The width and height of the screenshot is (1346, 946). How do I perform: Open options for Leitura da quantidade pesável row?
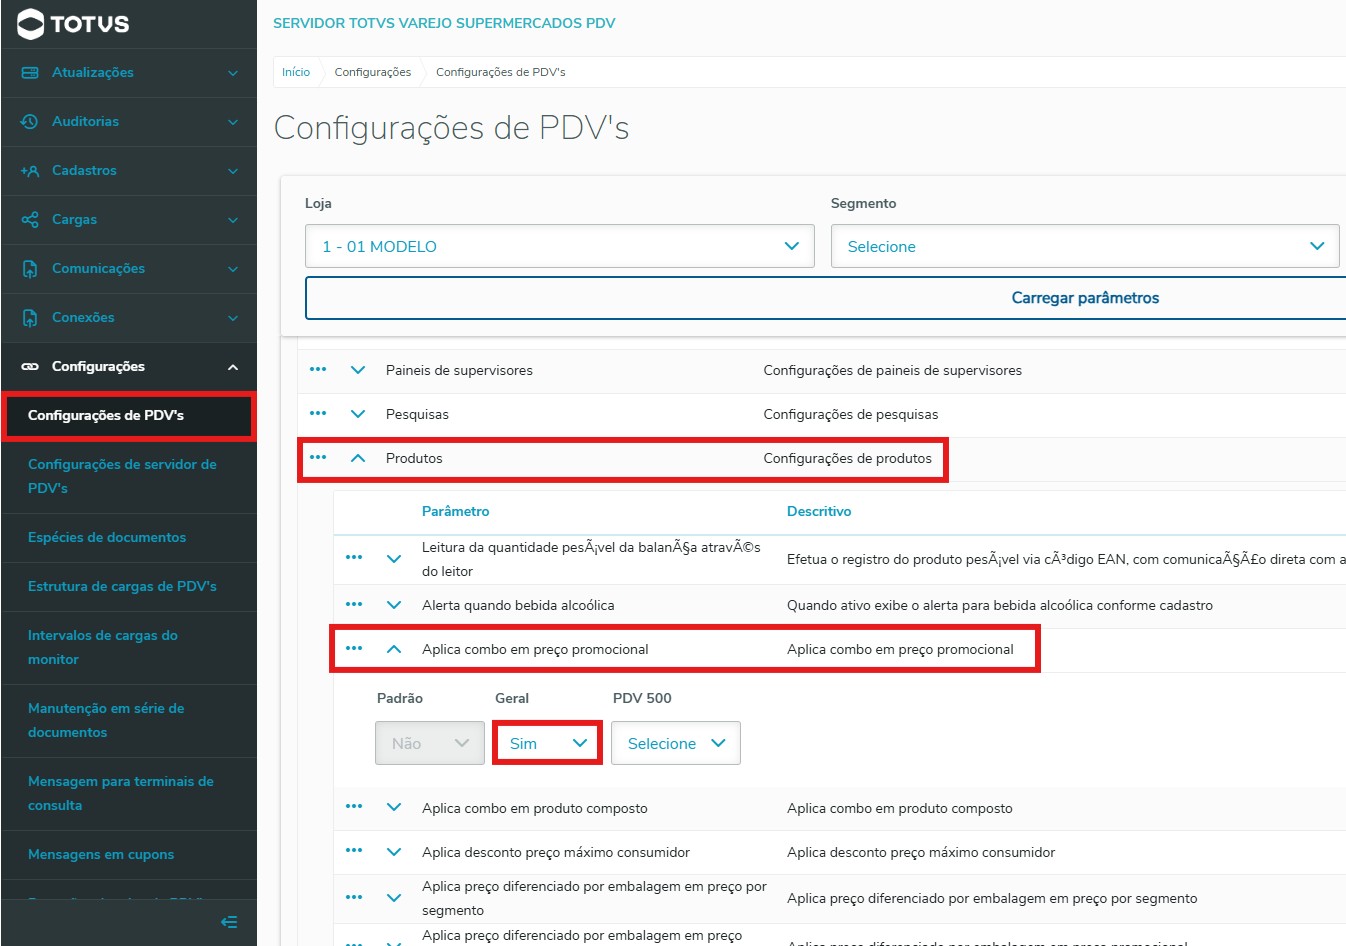pyautogui.click(x=354, y=558)
